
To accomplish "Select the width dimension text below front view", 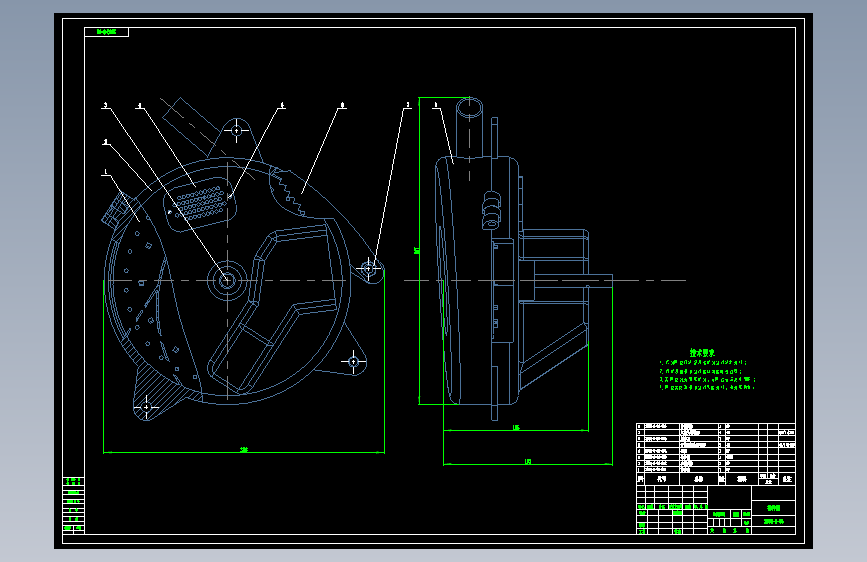I will (x=244, y=449).
